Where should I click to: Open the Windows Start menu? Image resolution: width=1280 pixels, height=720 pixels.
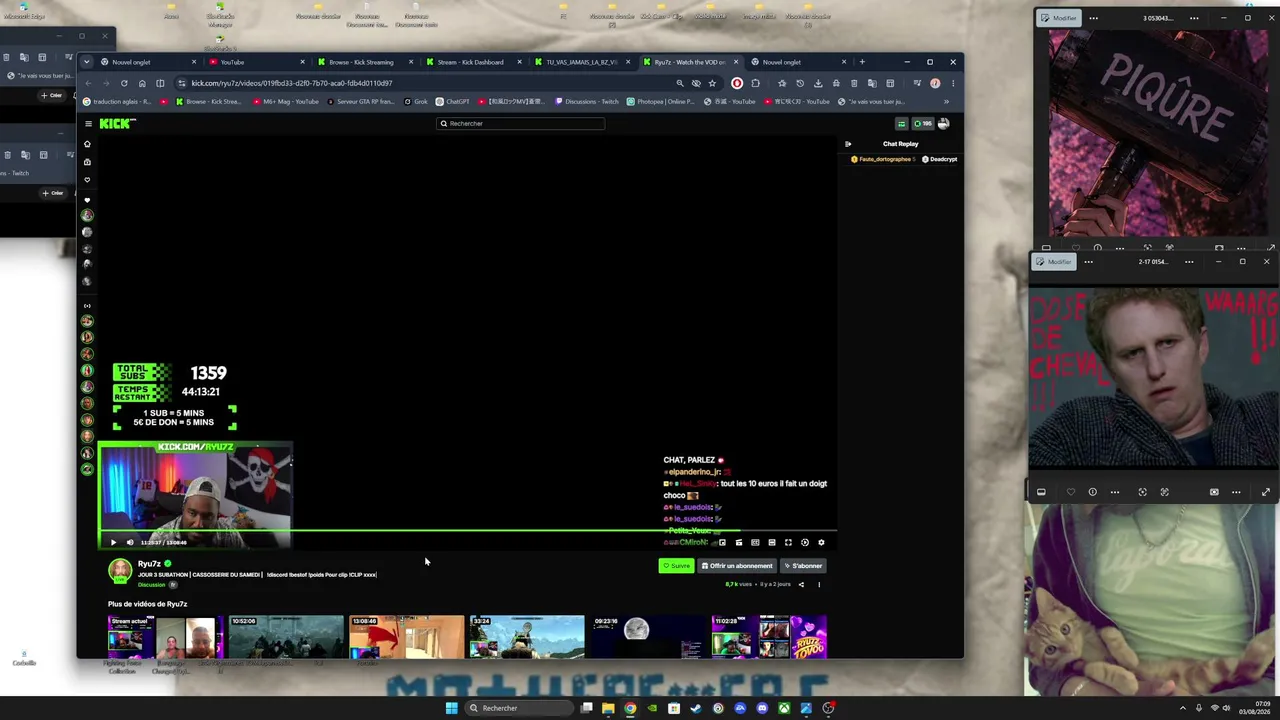pos(451,708)
